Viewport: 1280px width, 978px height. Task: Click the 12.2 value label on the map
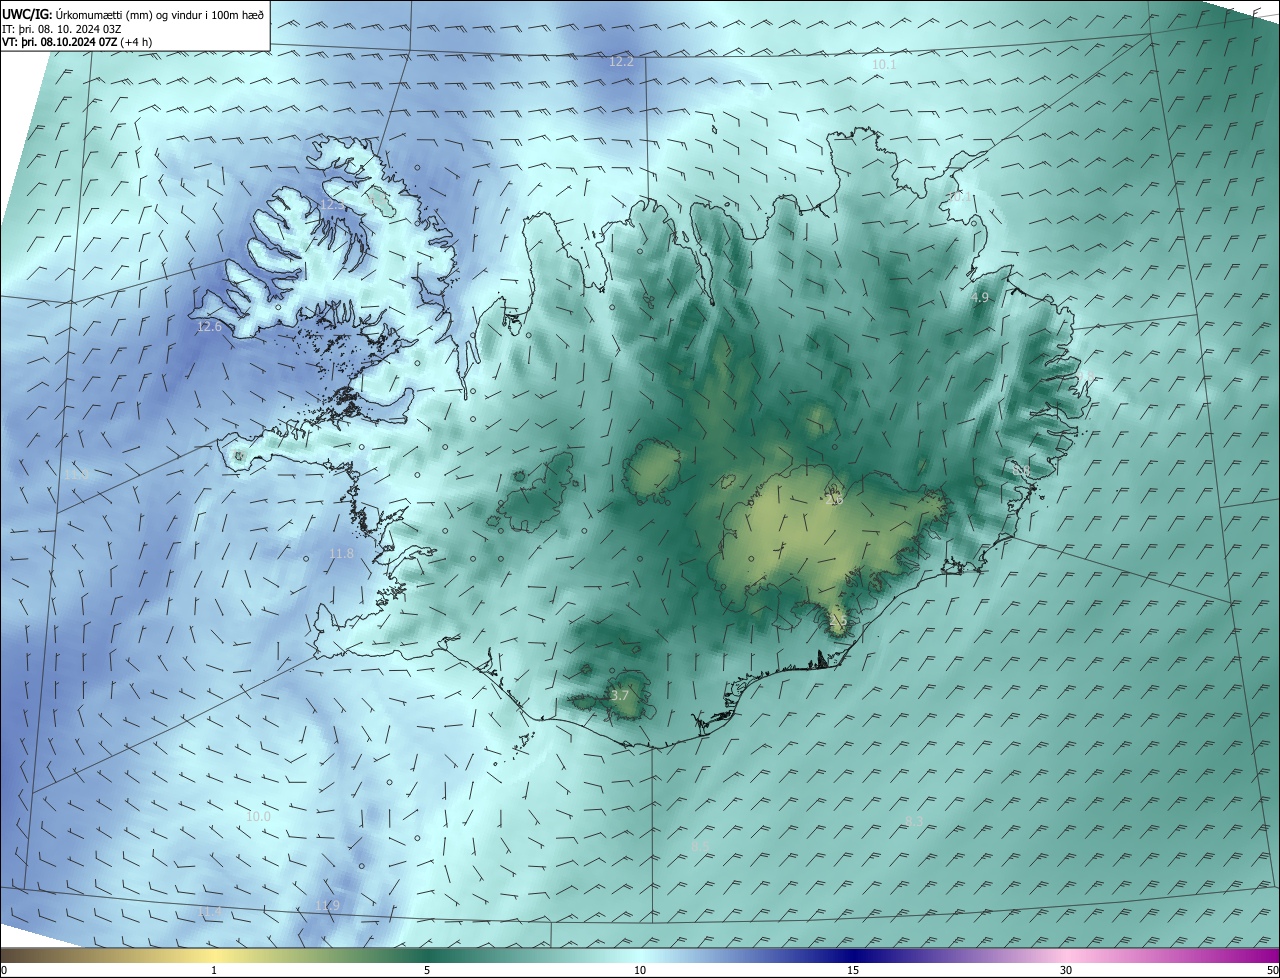[x=621, y=62]
